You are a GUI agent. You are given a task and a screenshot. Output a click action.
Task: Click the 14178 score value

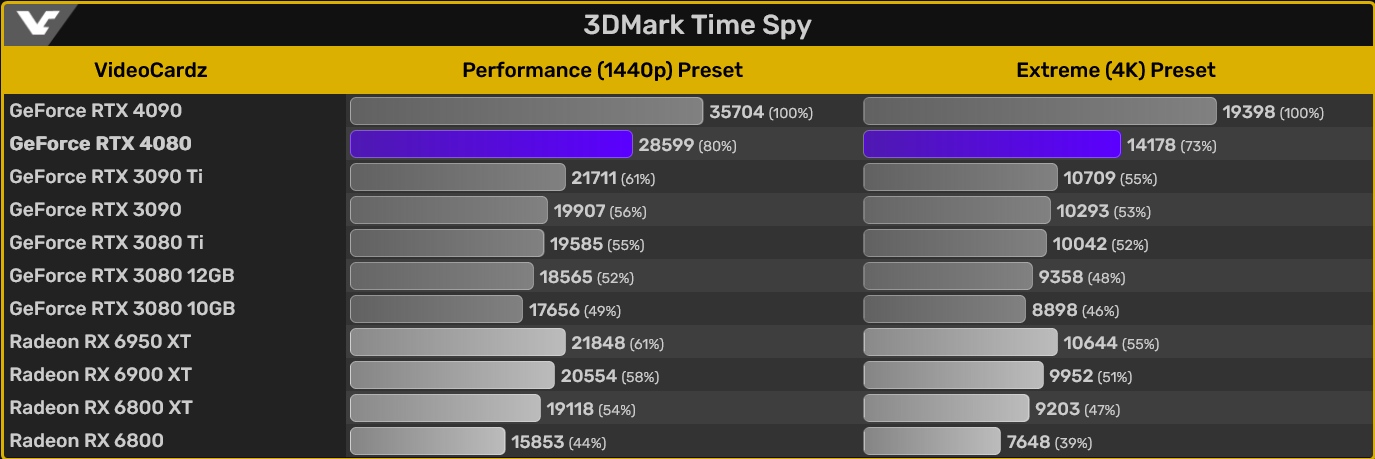(x=1151, y=145)
